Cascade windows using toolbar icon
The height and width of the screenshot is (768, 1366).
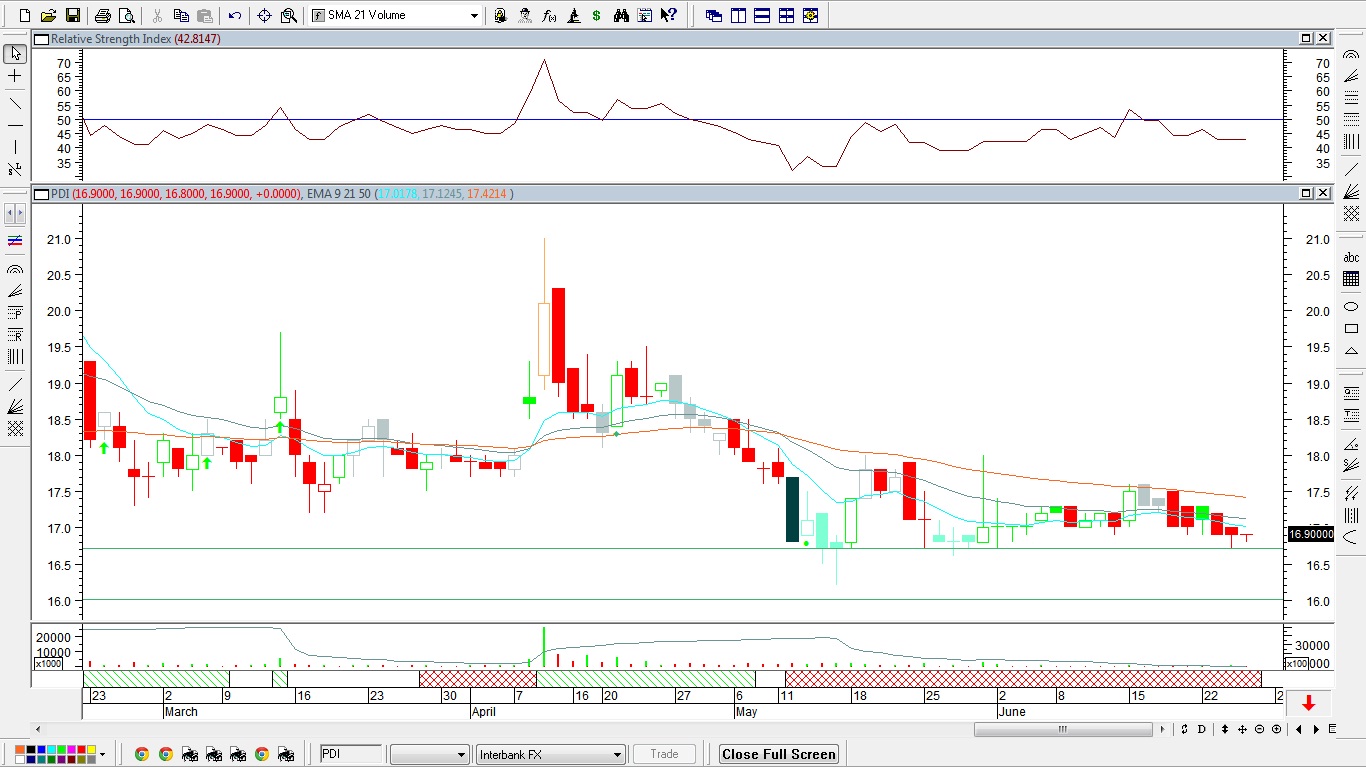[x=714, y=16]
